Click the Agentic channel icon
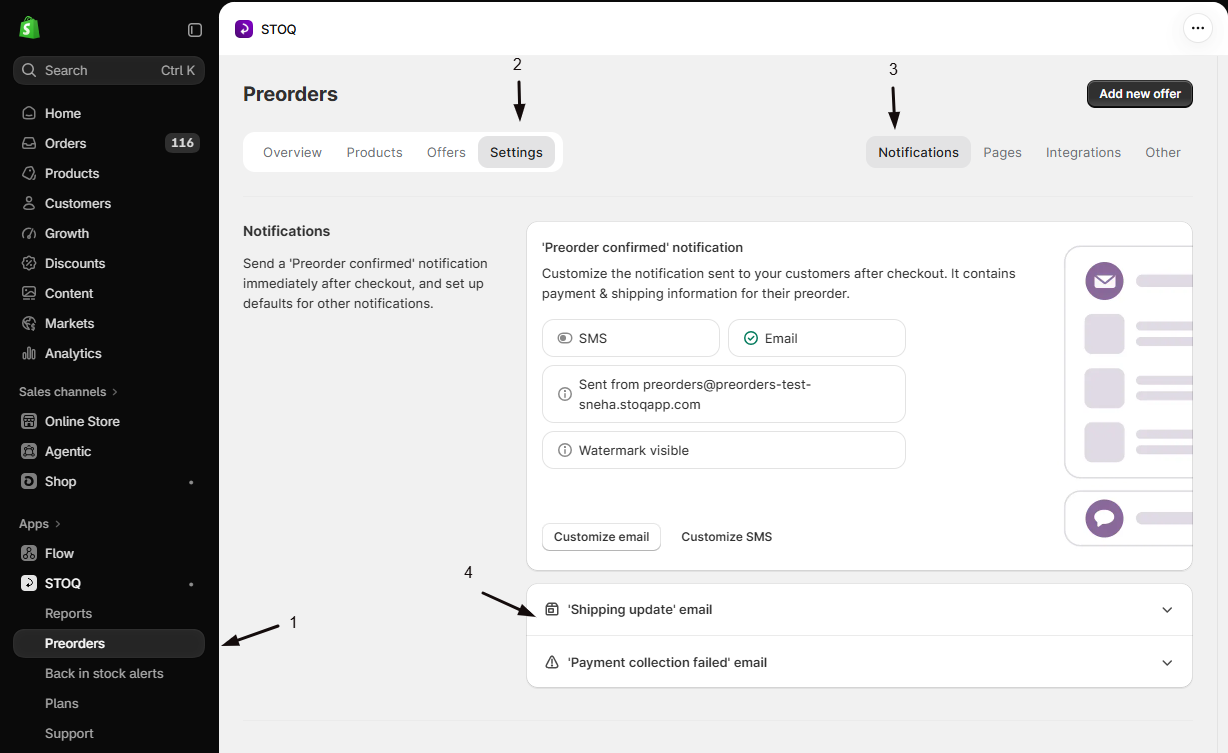The height and width of the screenshot is (753, 1228). click(29, 451)
